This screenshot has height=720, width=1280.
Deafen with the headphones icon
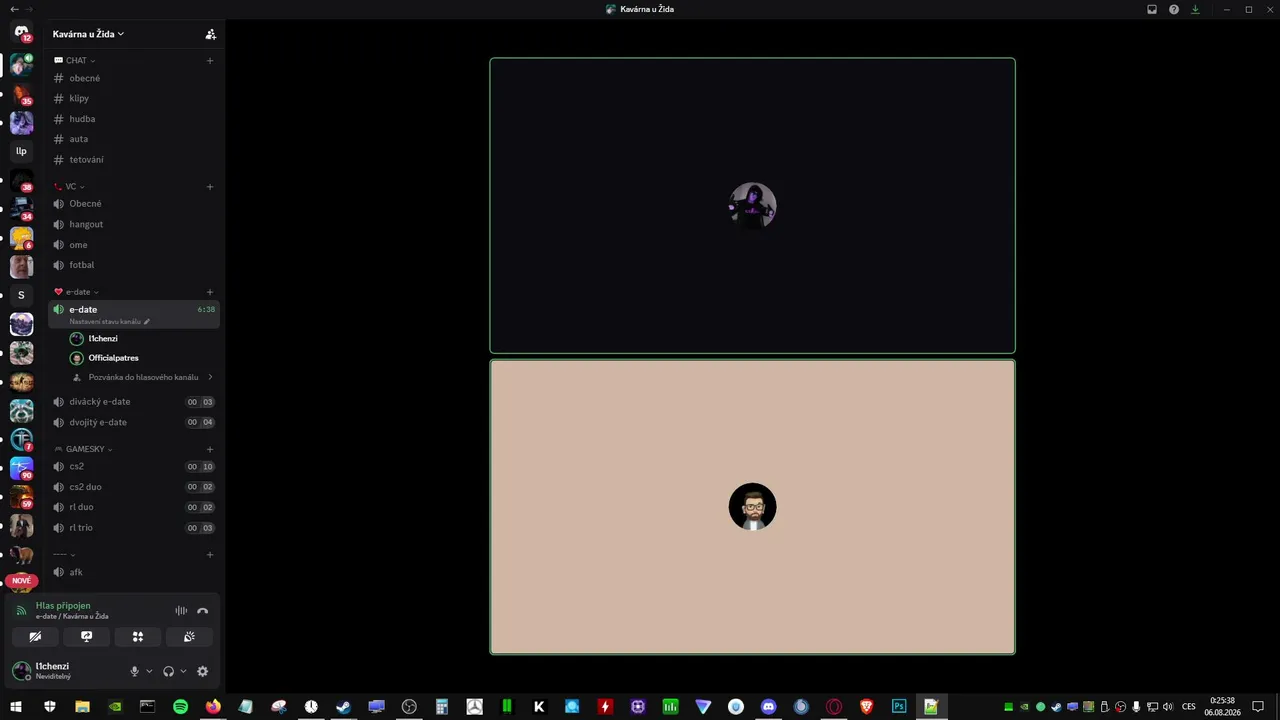[x=168, y=672]
